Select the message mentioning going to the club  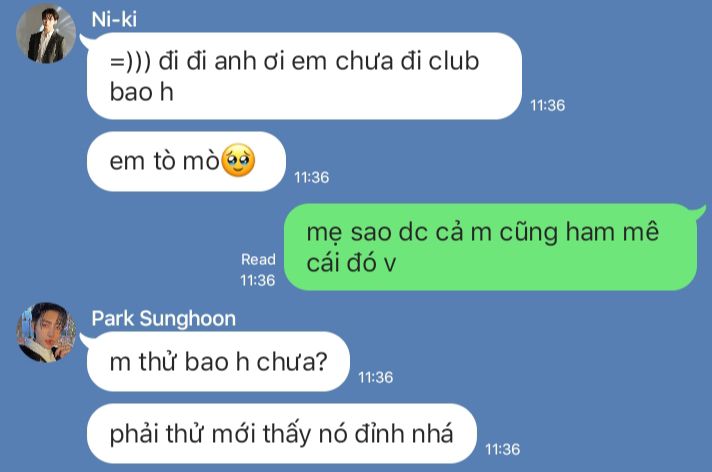click(x=304, y=76)
